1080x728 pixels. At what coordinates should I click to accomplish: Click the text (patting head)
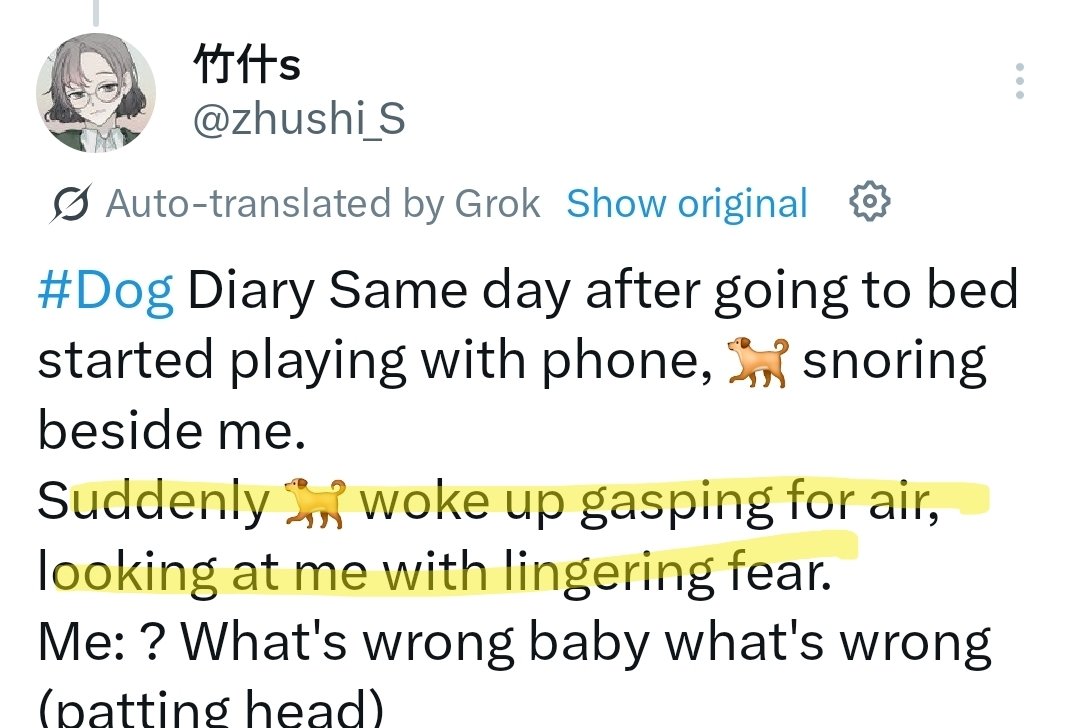coord(210,709)
